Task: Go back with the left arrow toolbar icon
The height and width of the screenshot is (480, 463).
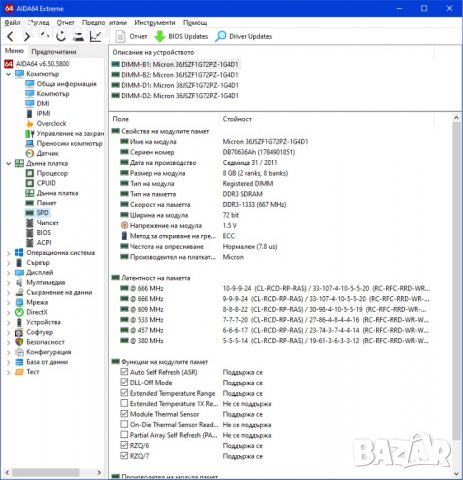Action: coord(10,36)
